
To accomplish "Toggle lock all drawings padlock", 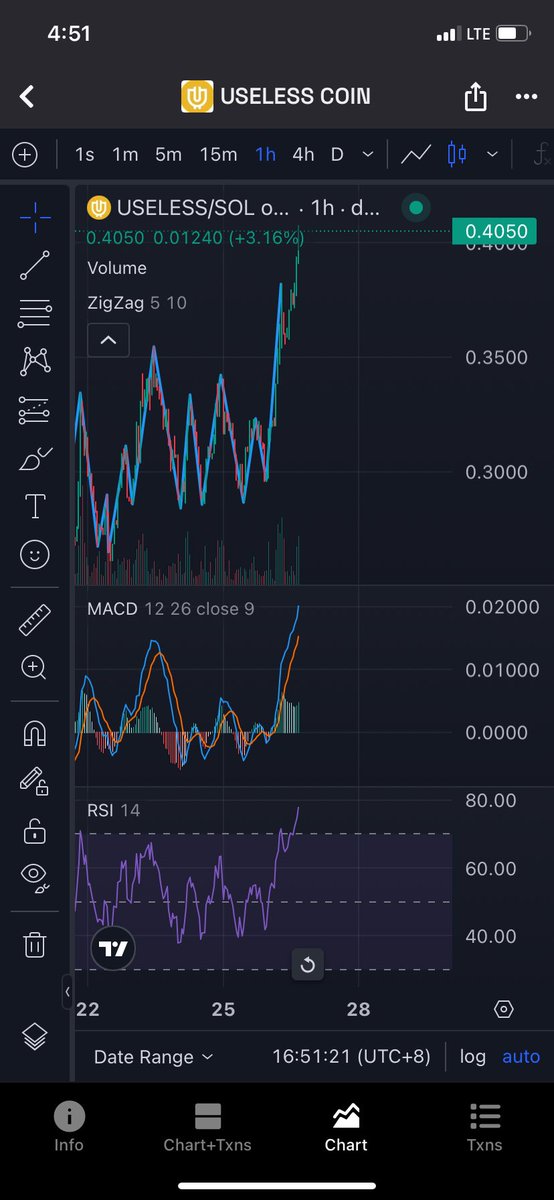I will [x=35, y=829].
